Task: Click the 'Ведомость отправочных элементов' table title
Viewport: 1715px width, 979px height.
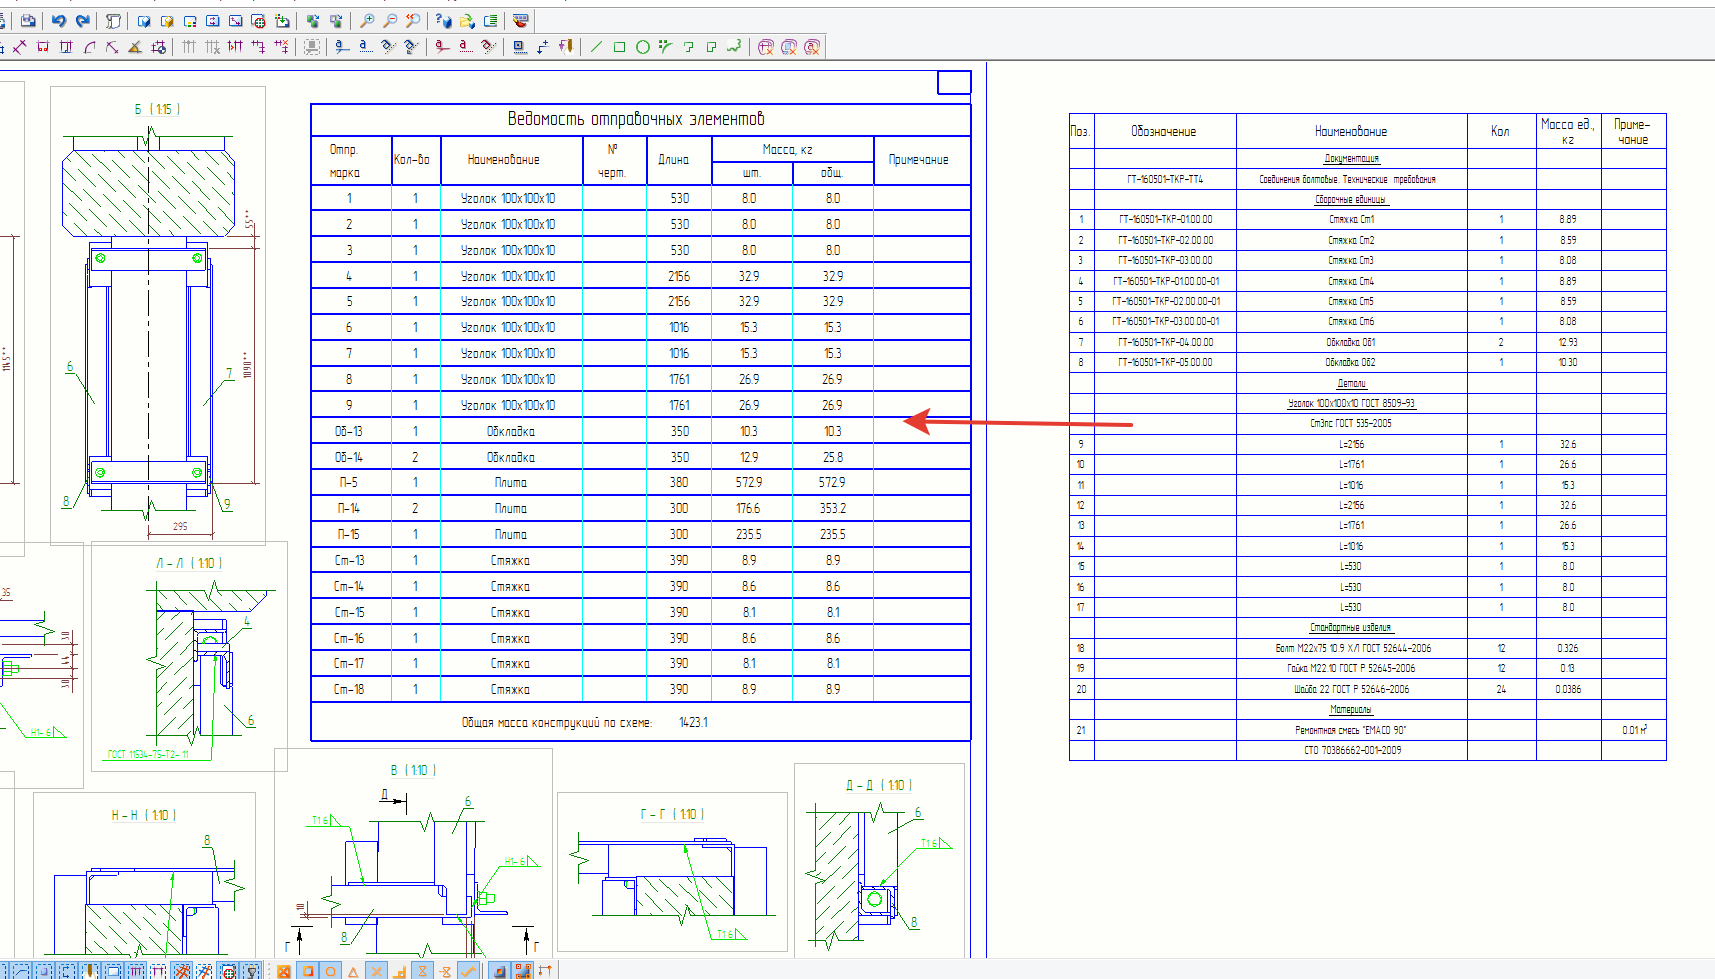Action: (x=636, y=119)
